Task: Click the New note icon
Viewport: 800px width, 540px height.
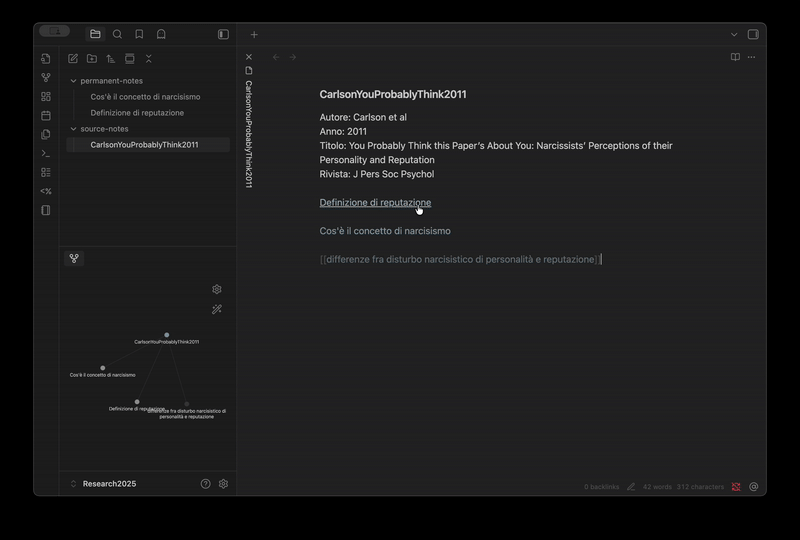Action: coord(73,59)
